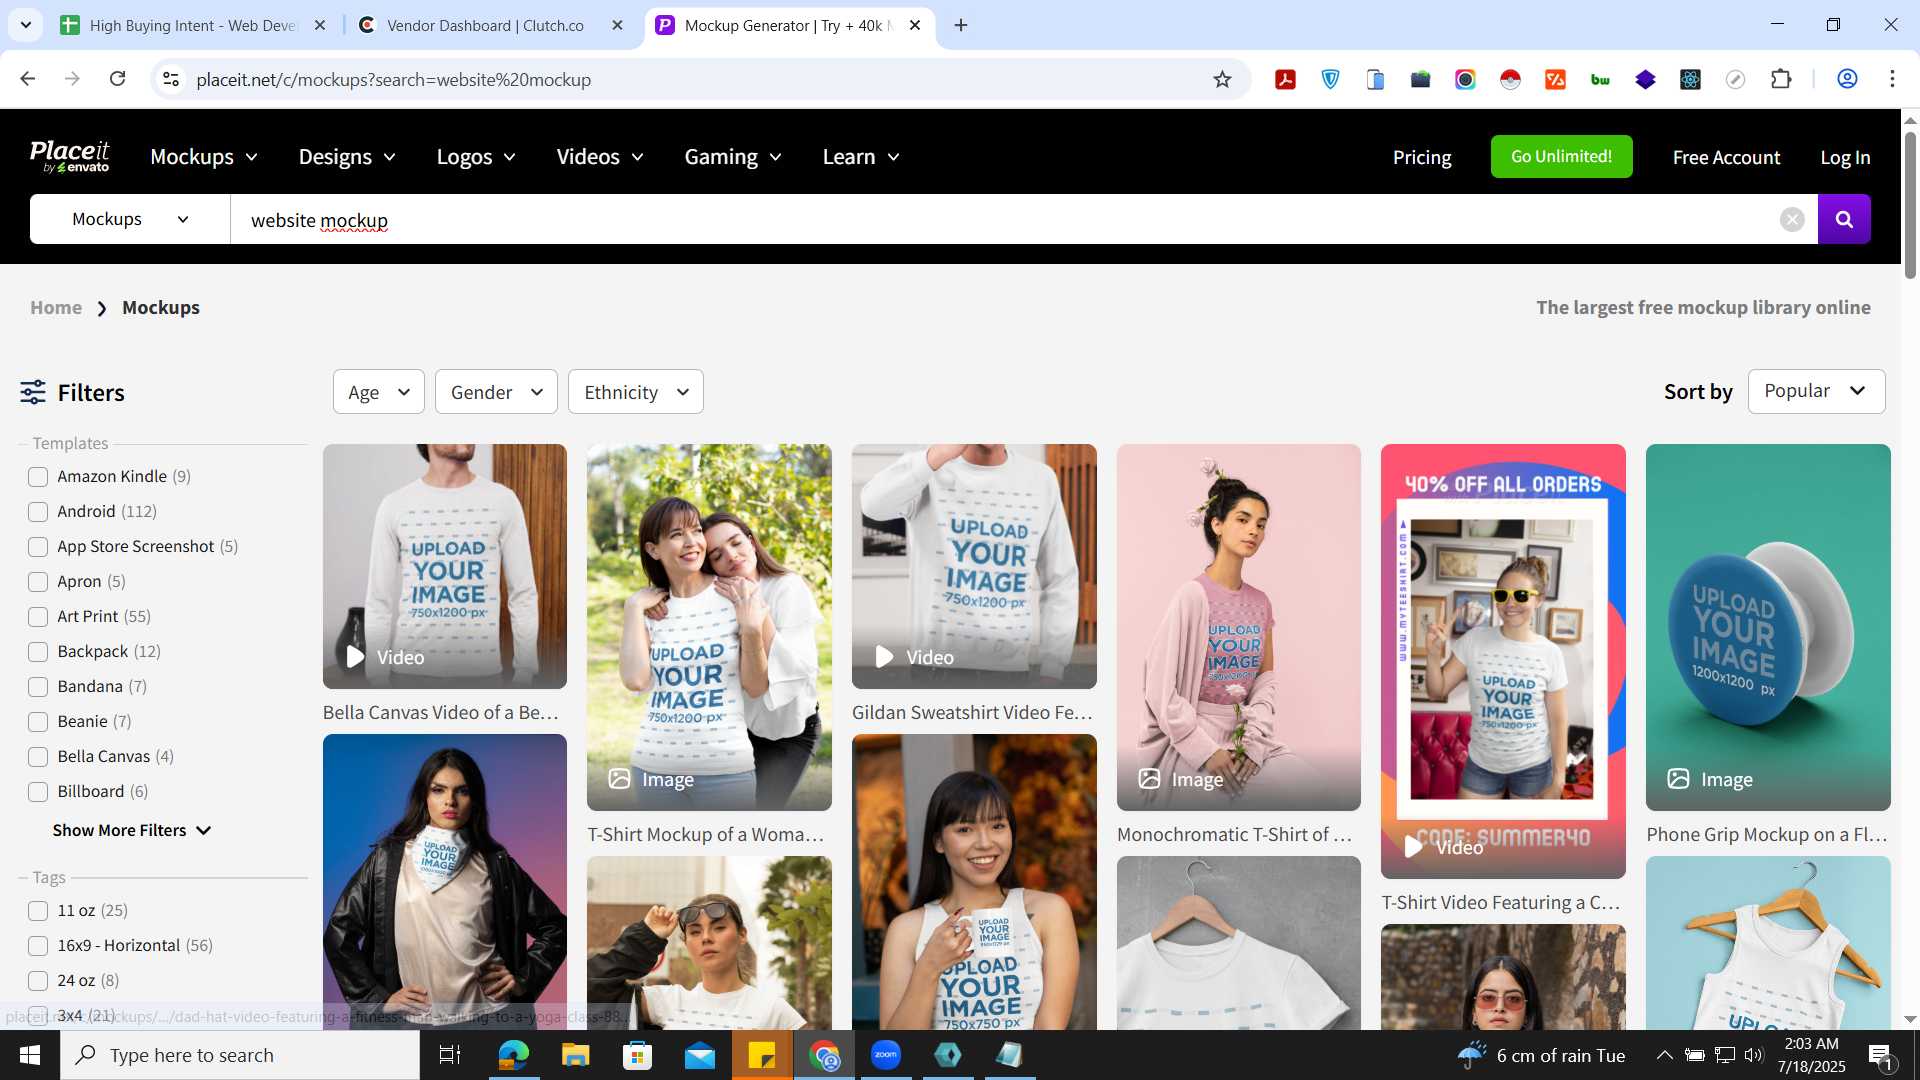Image resolution: width=1920 pixels, height=1080 pixels.
Task: Open the Chrome extensions puzzle icon
Action: (x=1781, y=79)
